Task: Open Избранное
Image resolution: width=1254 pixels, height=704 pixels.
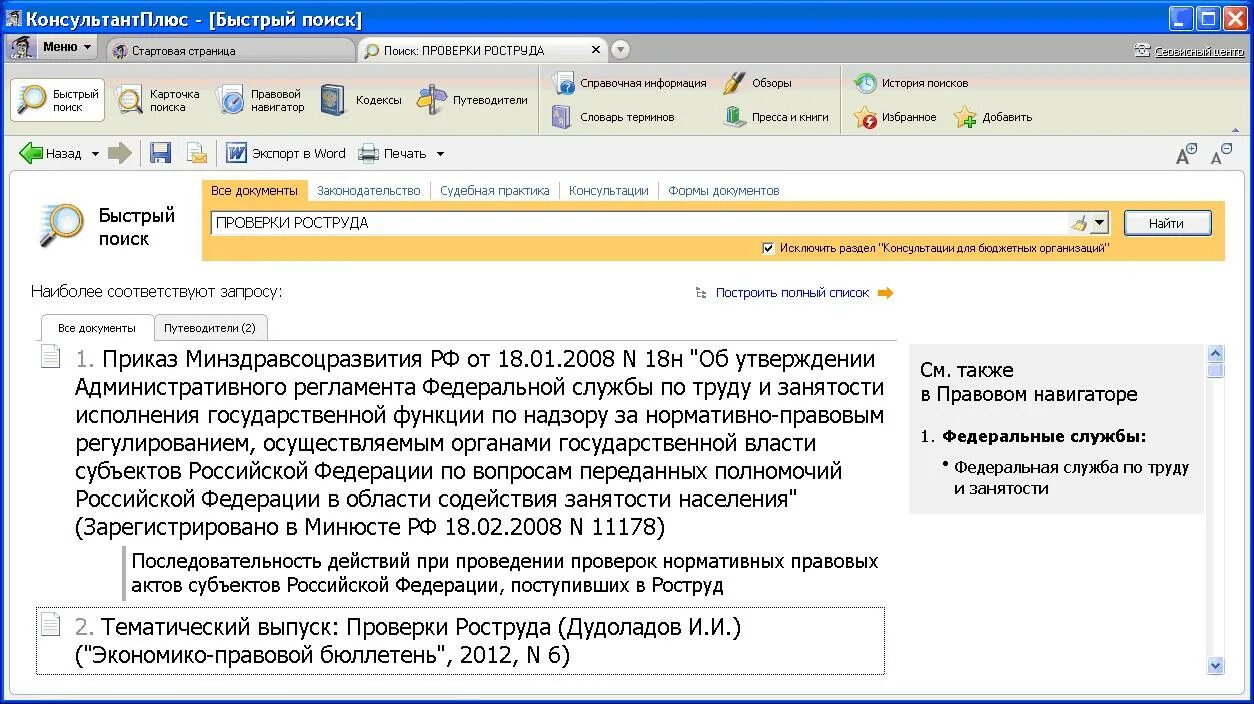Action: [x=895, y=117]
